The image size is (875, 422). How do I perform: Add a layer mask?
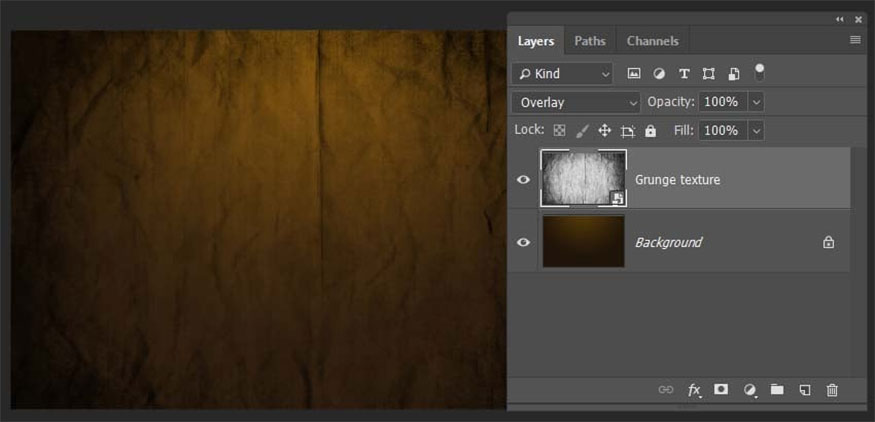[x=721, y=390]
